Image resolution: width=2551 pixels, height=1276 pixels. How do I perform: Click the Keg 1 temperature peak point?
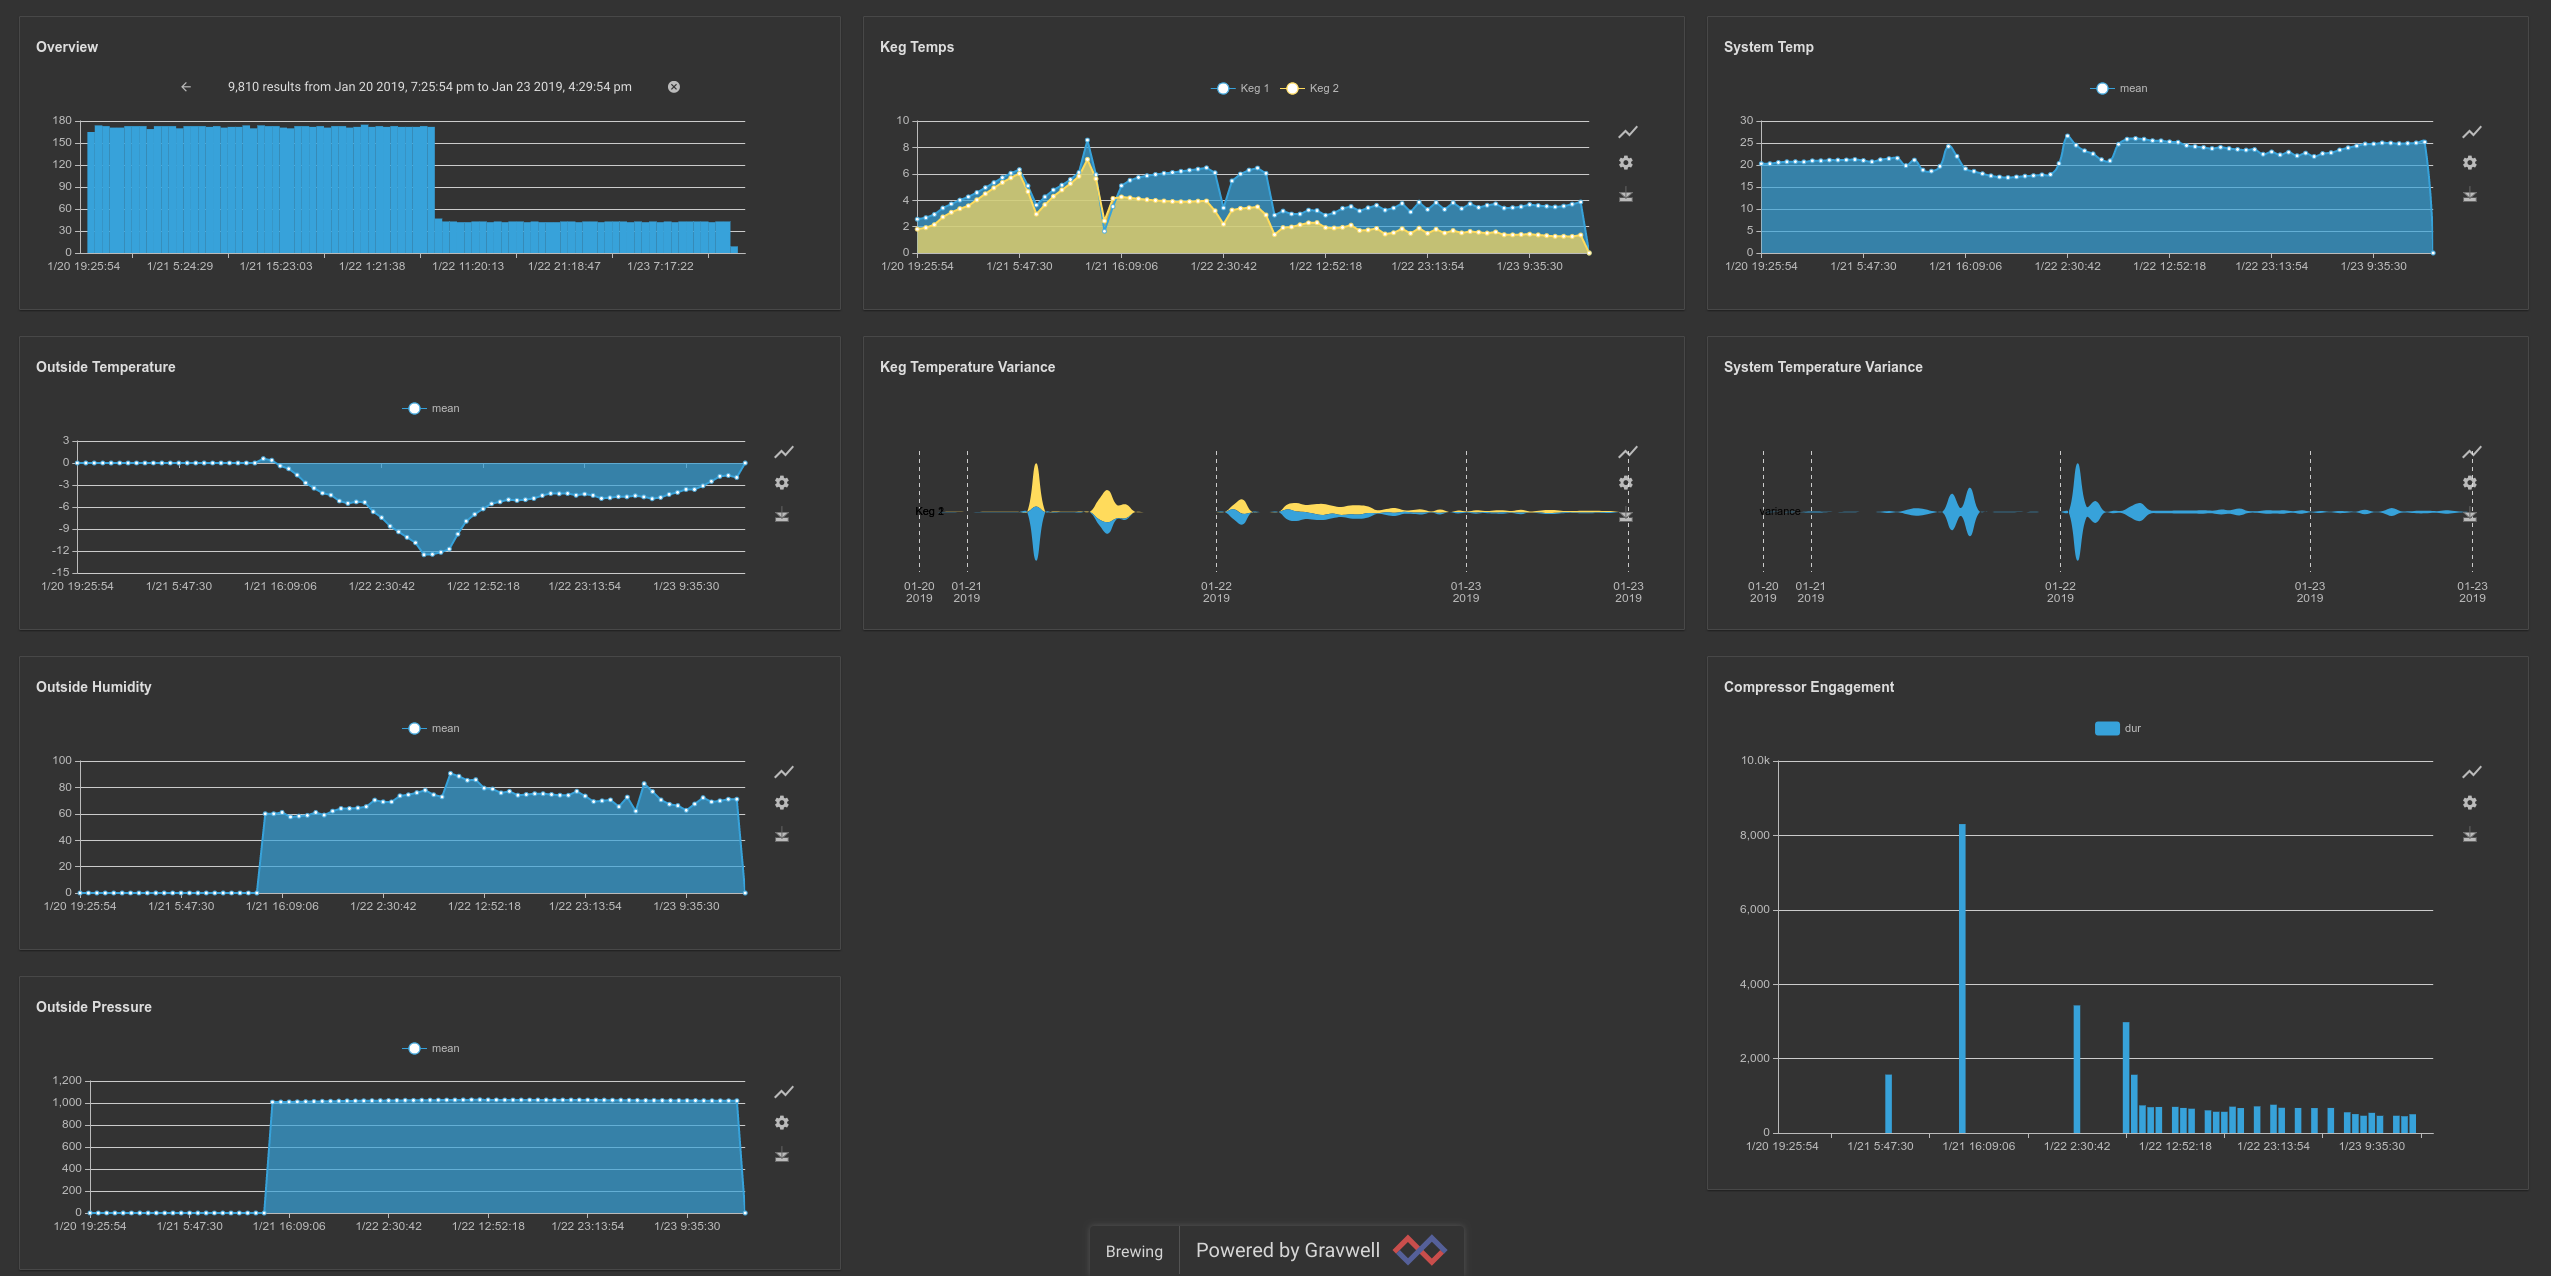[1087, 140]
